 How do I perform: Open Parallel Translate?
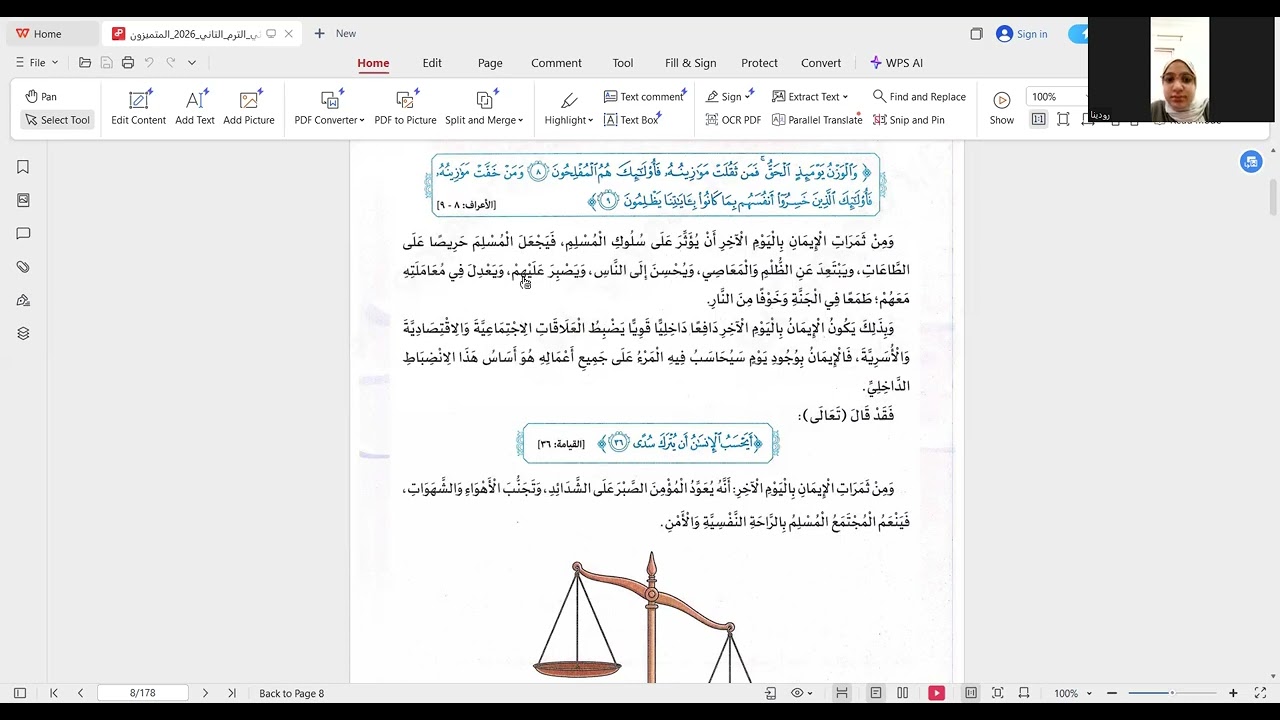816,120
